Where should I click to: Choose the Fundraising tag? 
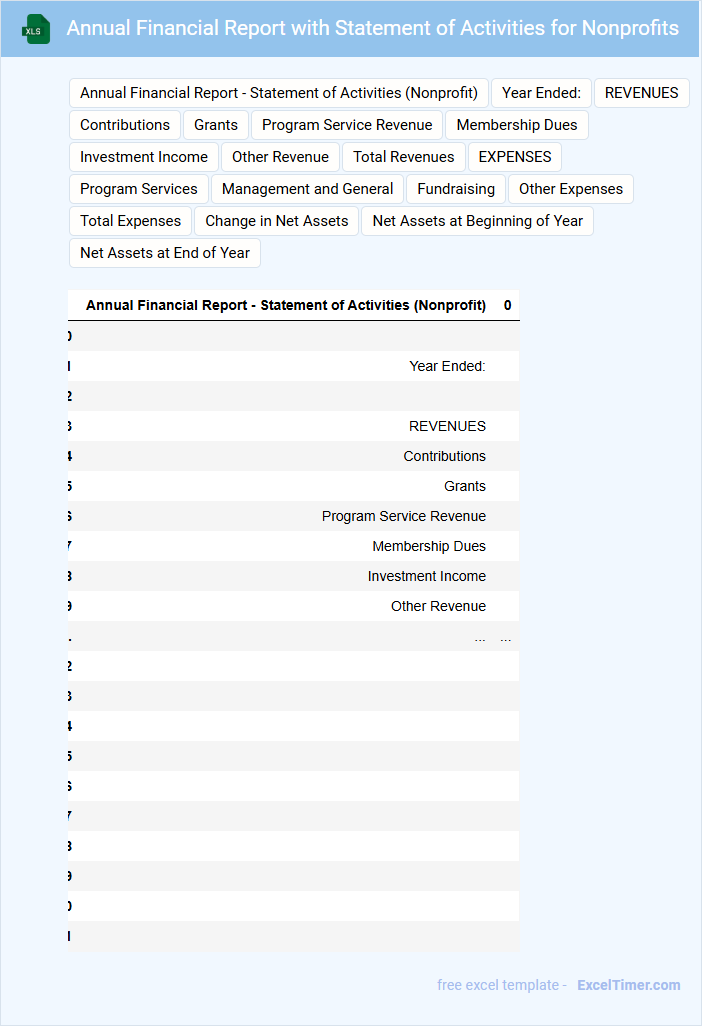[x=456, y=189]
